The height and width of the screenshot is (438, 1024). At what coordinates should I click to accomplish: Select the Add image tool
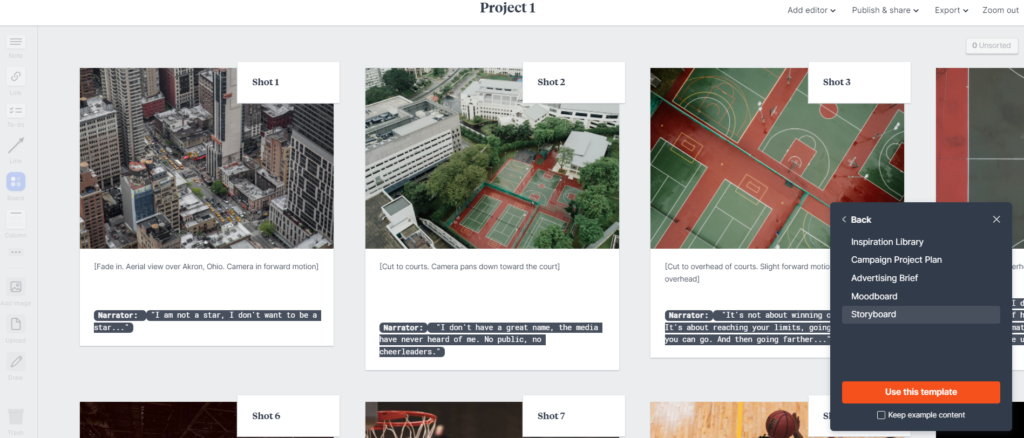click(x=16, y=288)
